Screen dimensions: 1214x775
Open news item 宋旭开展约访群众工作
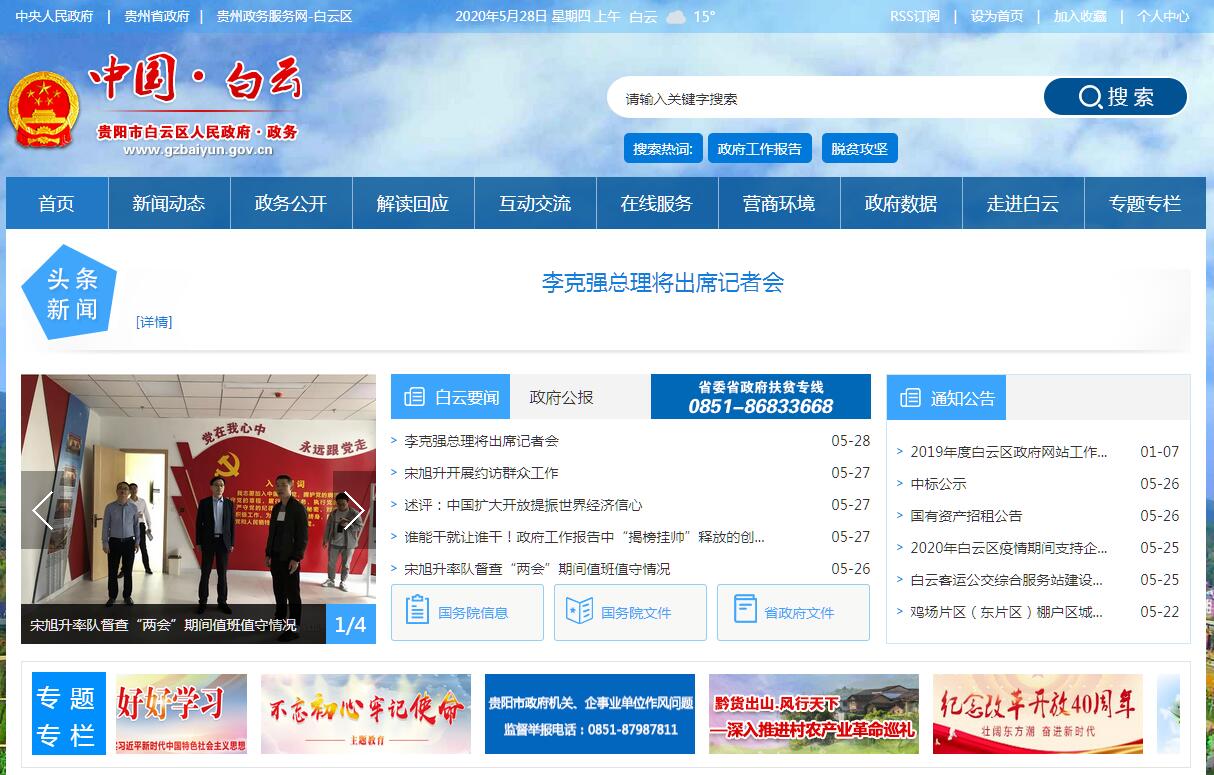click(481, 473)
